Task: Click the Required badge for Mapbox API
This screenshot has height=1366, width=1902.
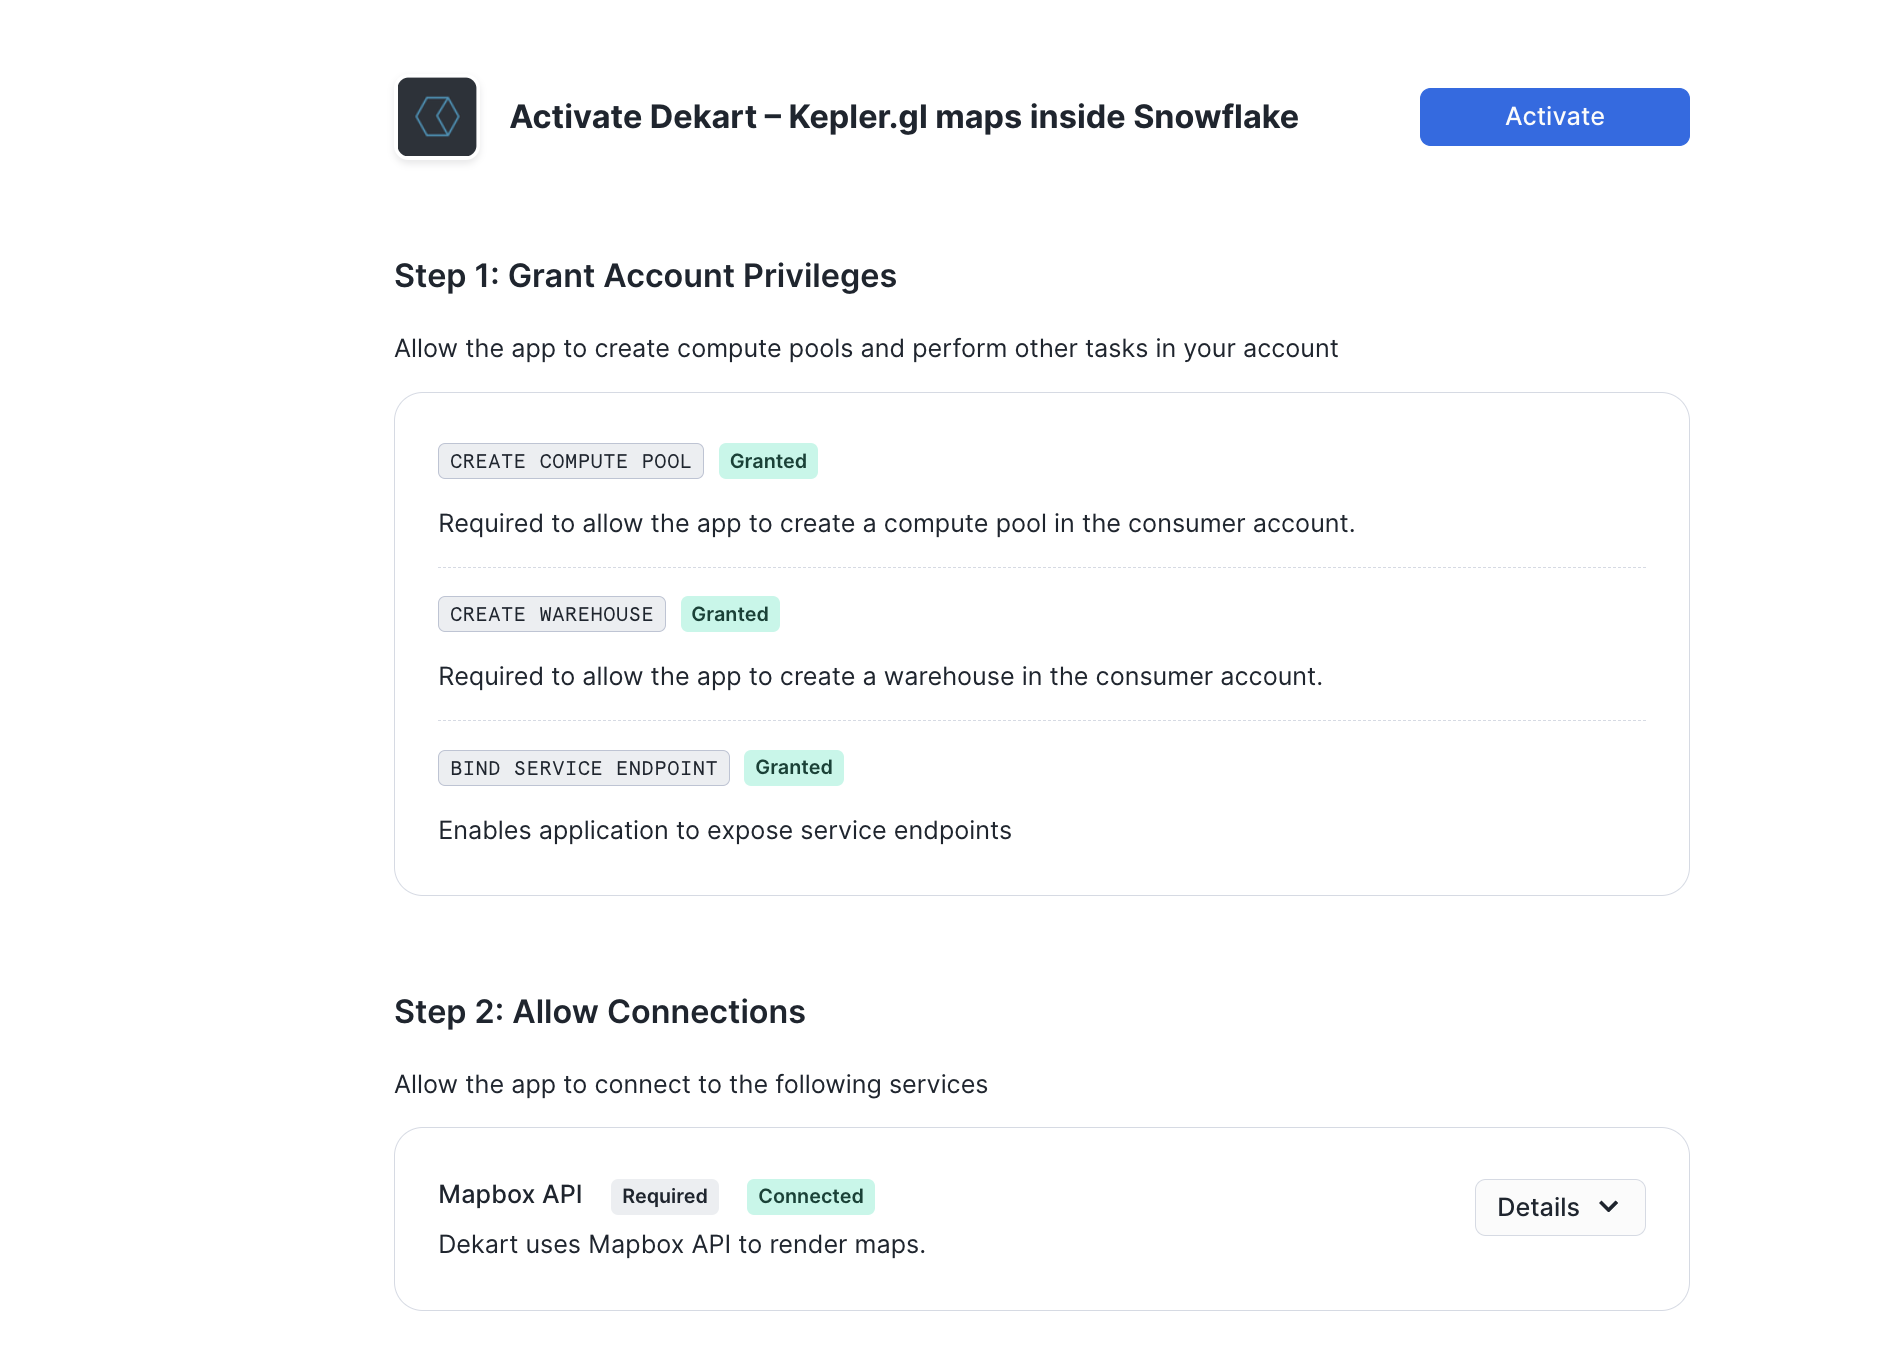Action: coord(664,1196)
